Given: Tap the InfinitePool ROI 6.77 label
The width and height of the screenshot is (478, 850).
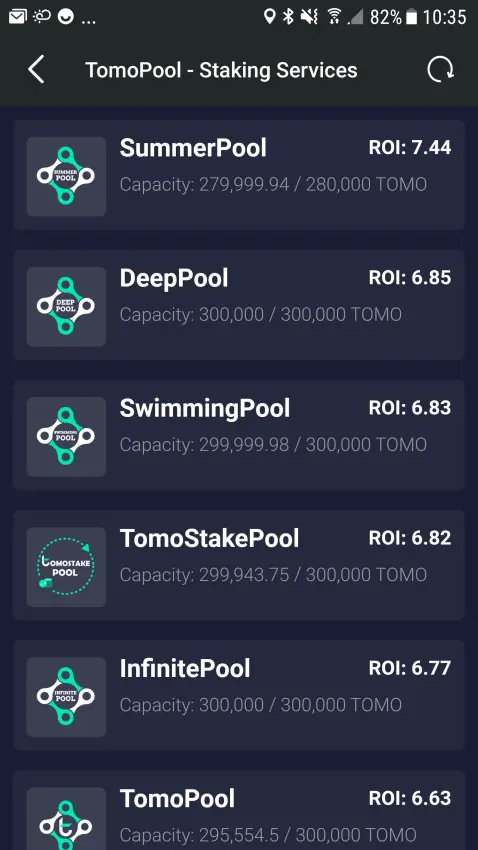Looking at the screenshot, I should tap(410, 668).
